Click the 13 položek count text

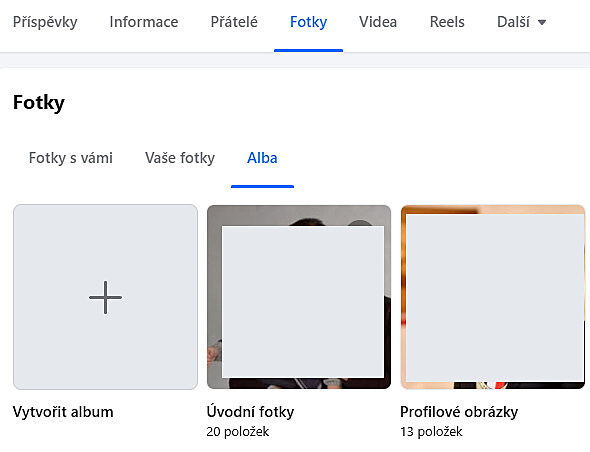(431, 432)
